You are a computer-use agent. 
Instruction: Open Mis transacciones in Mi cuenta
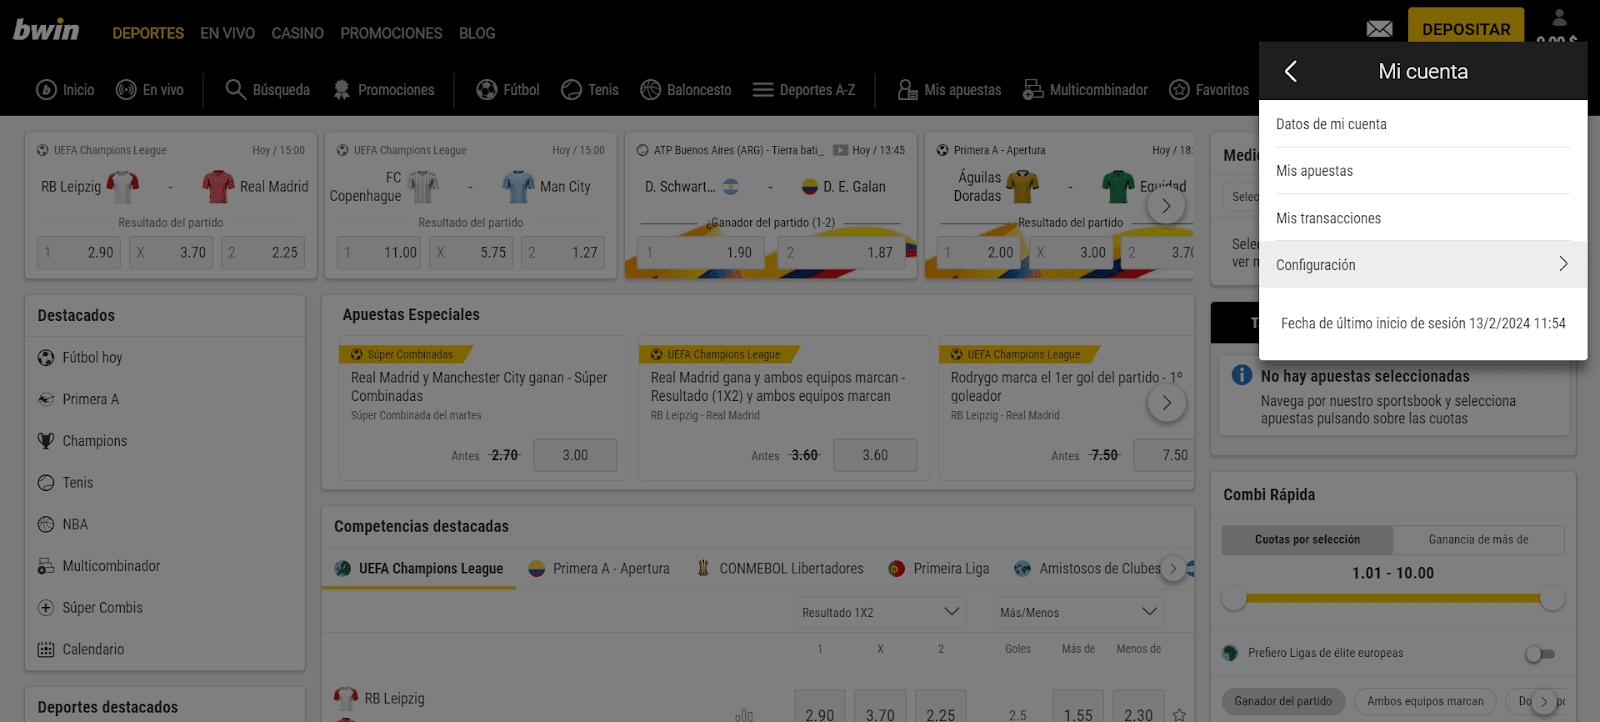tap(1423, 218)
